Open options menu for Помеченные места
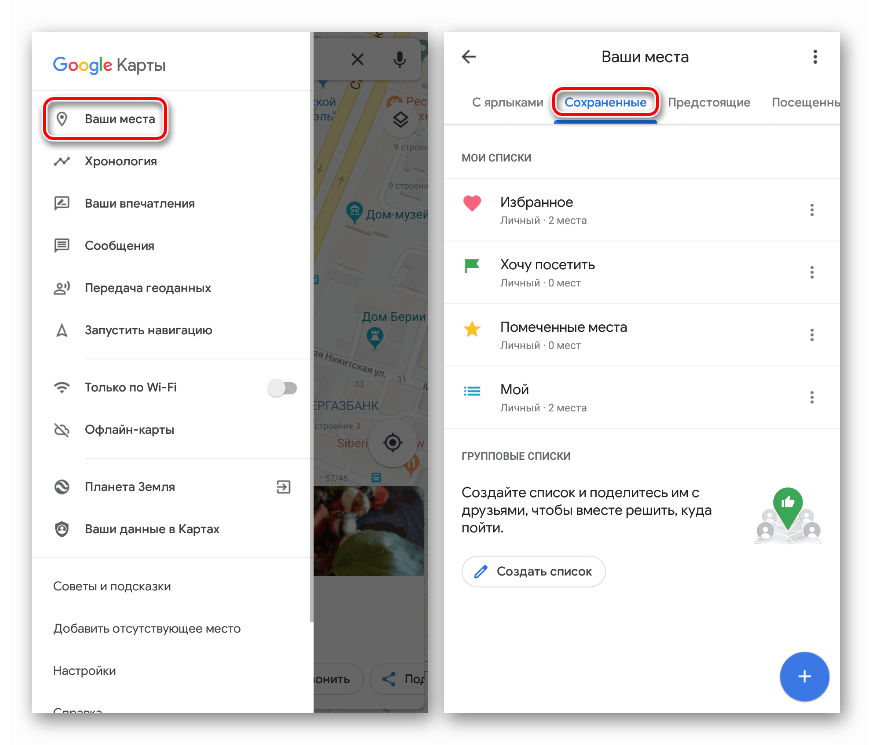The width and height of the screenshot is (879, 745). [x=812, y=335]
